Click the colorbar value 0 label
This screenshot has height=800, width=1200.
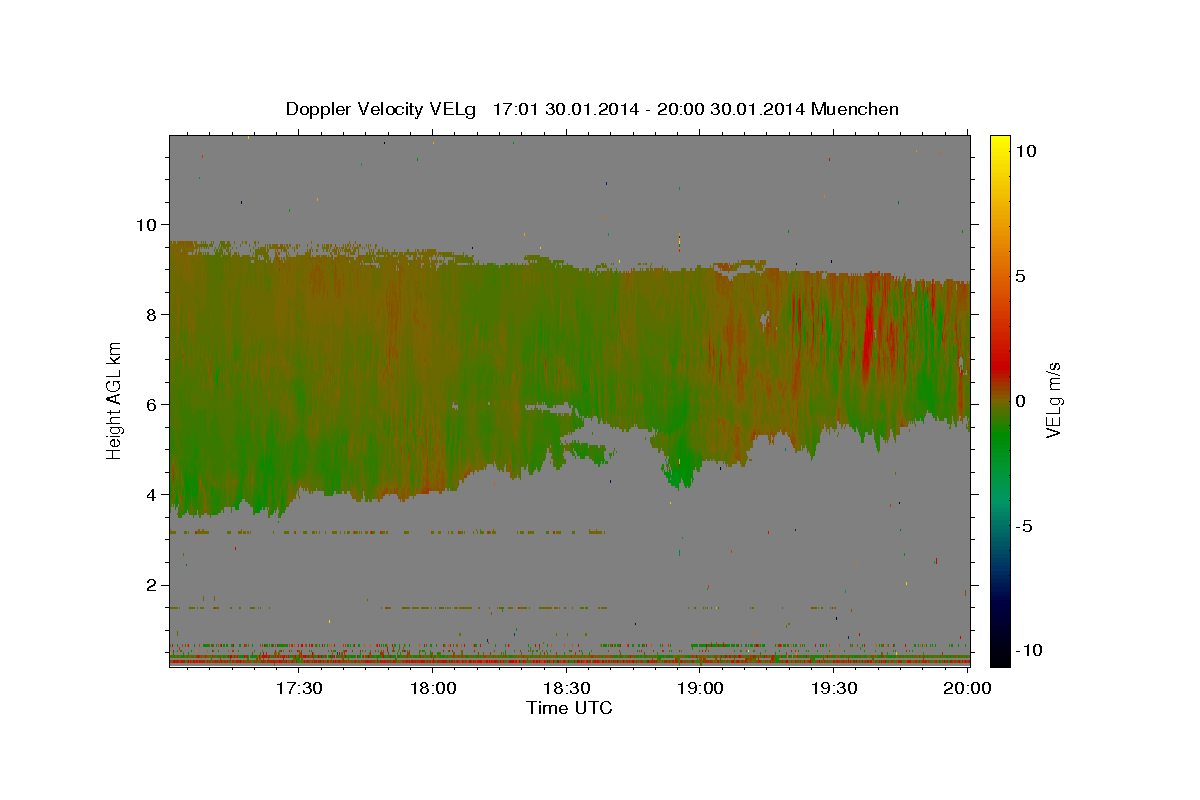point(1021,401)
